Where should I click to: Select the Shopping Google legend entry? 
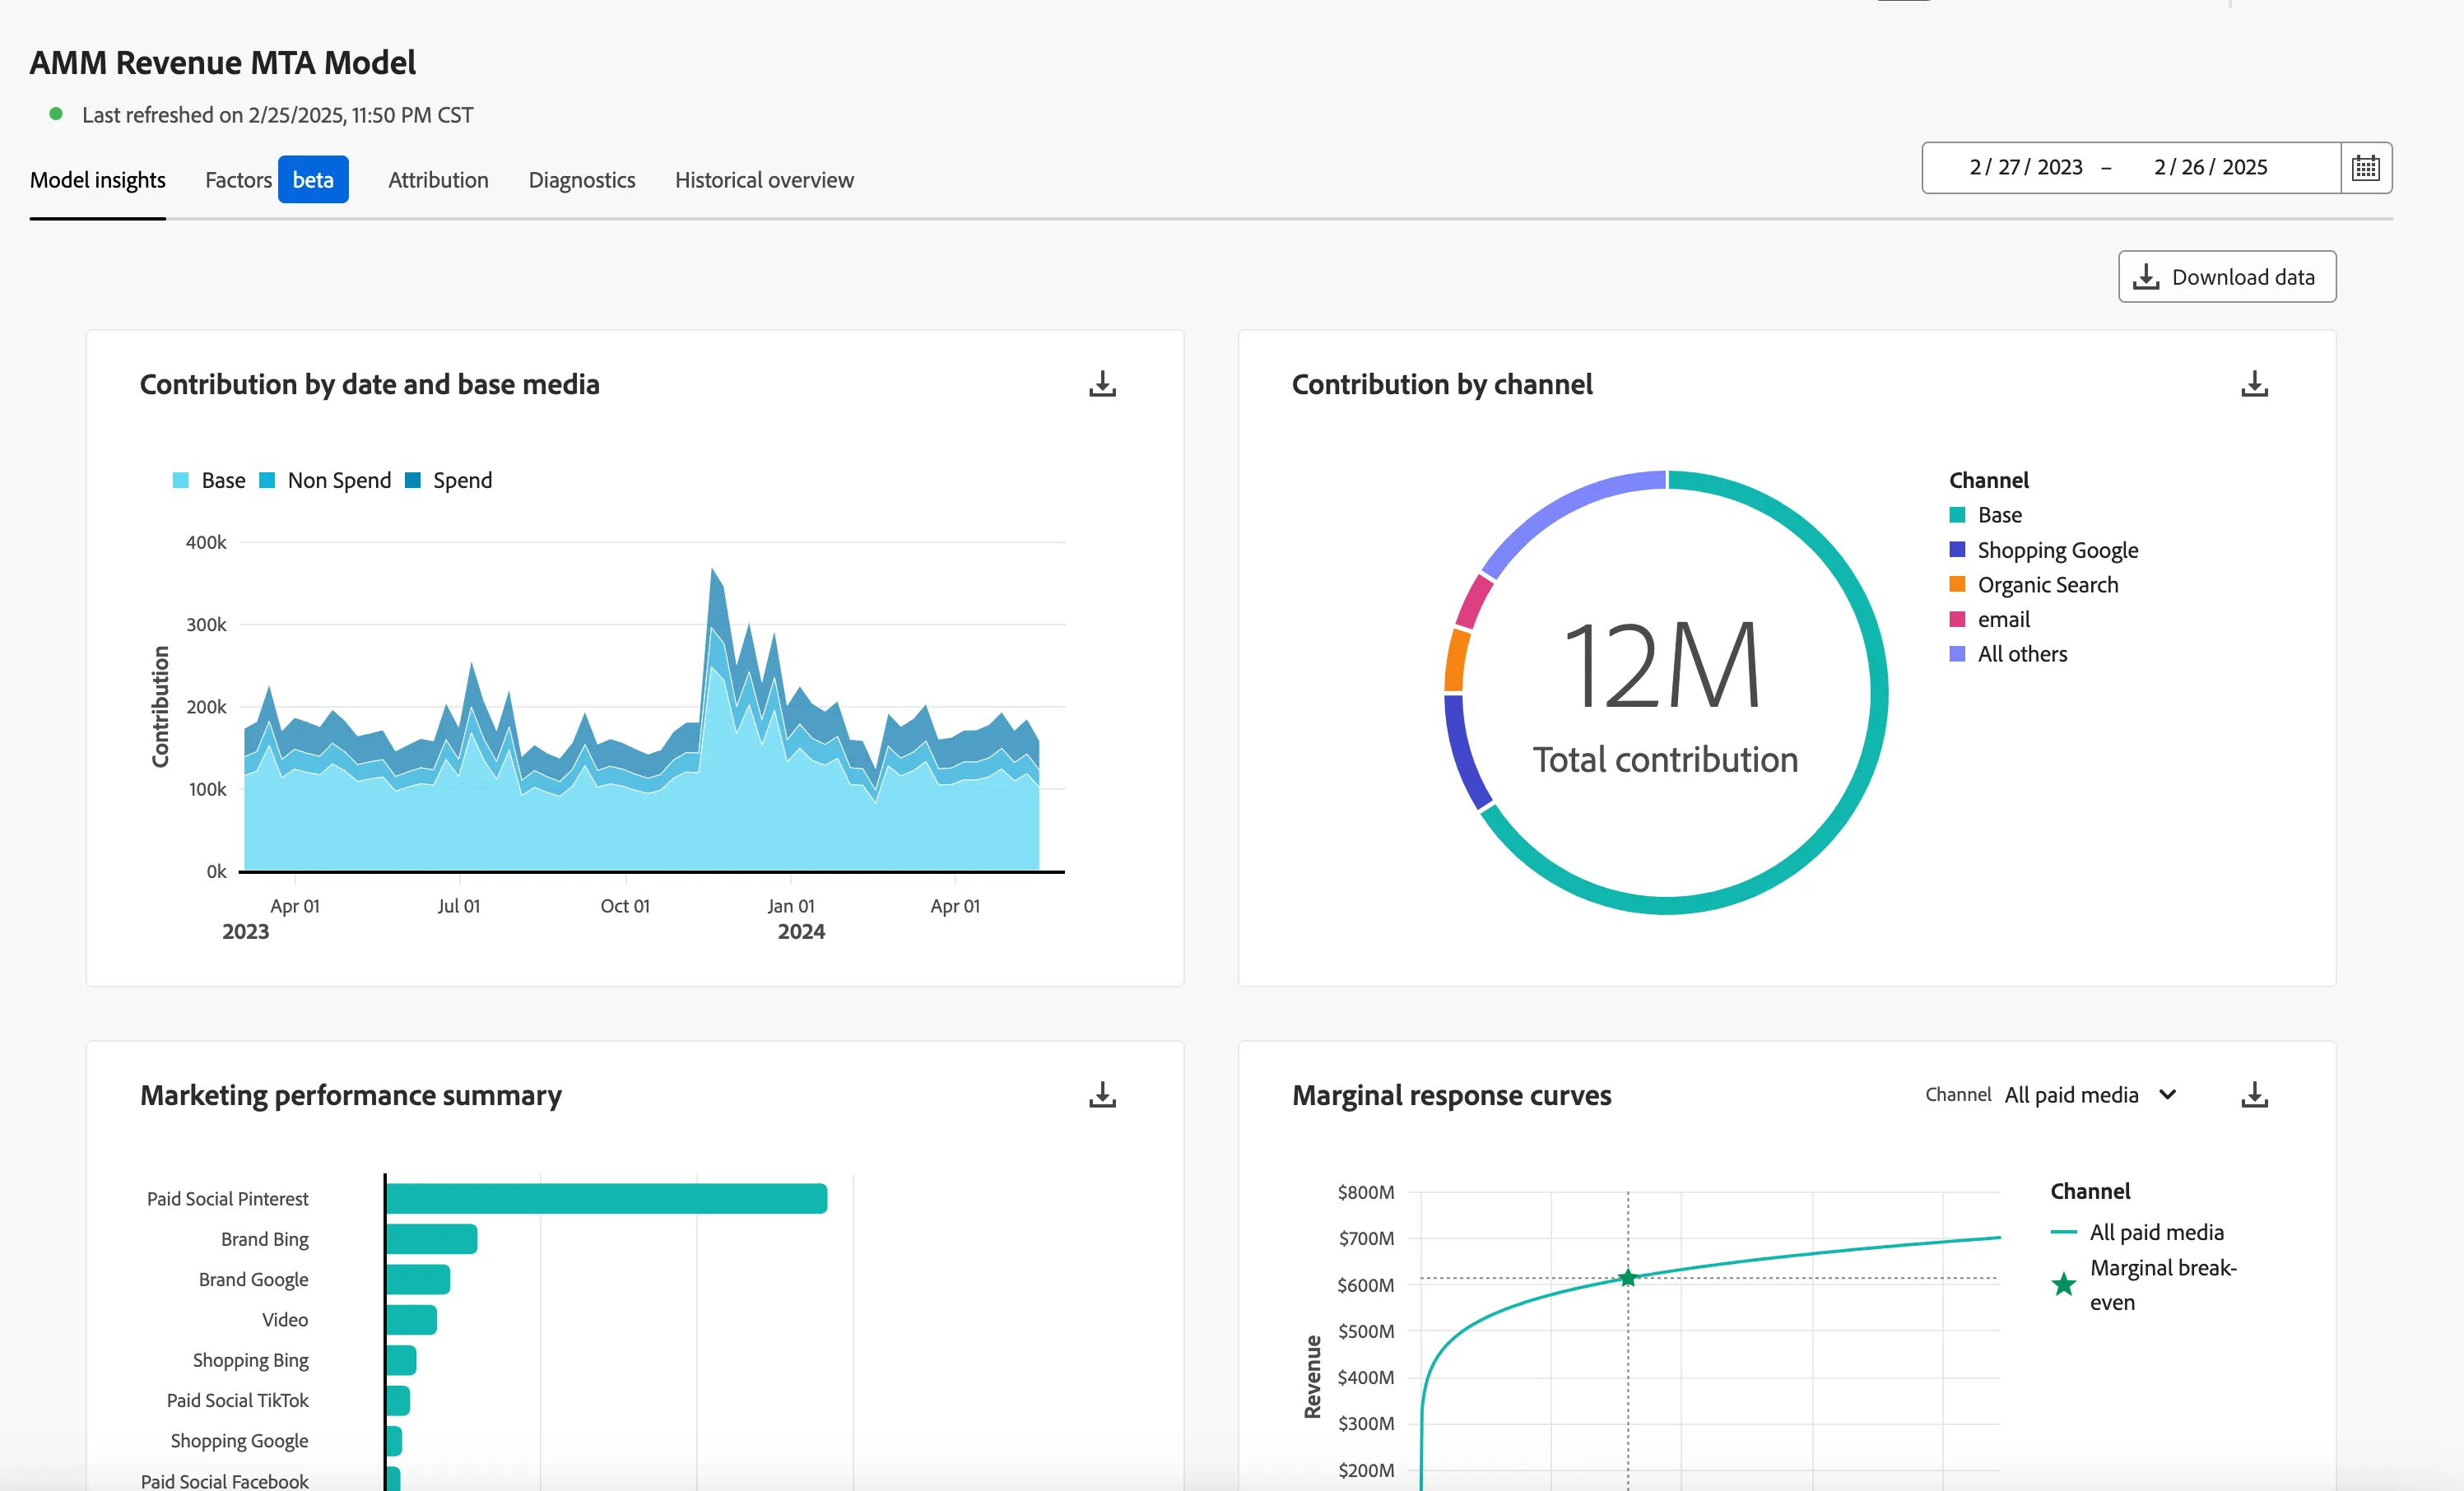[2044, 550]
